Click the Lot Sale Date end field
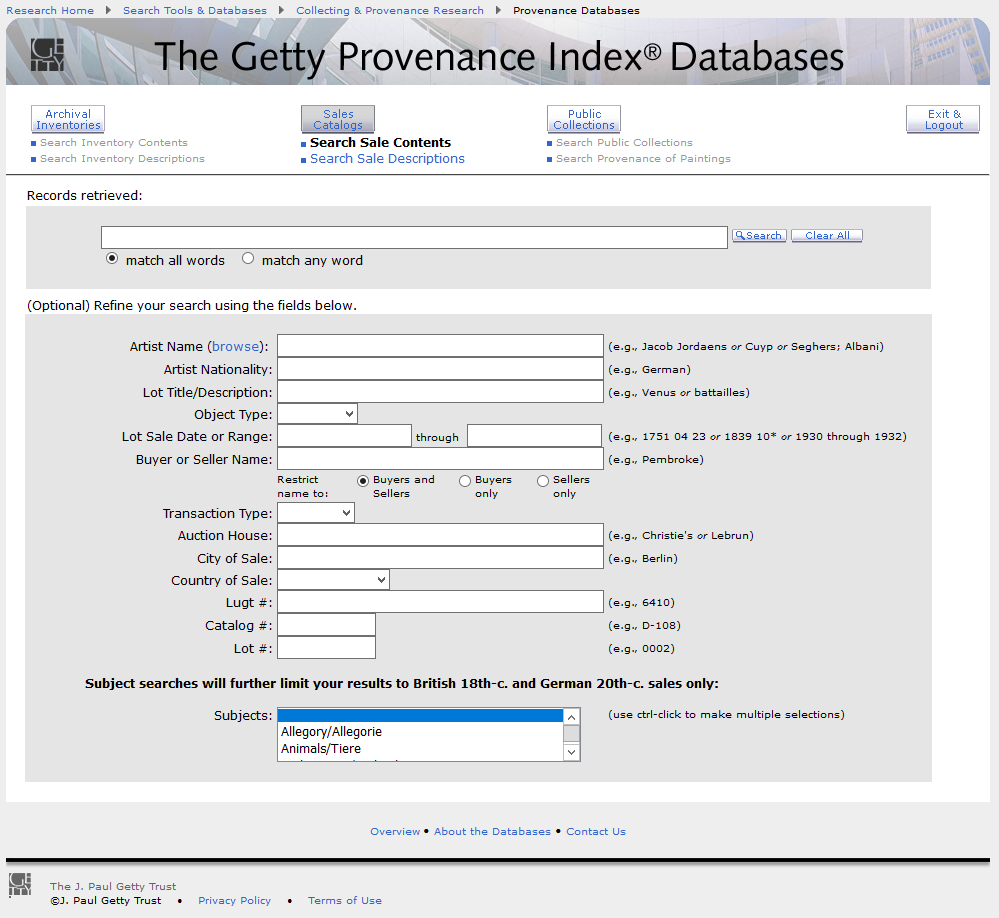The image size is (999, 918). click(x=534, y=436)
